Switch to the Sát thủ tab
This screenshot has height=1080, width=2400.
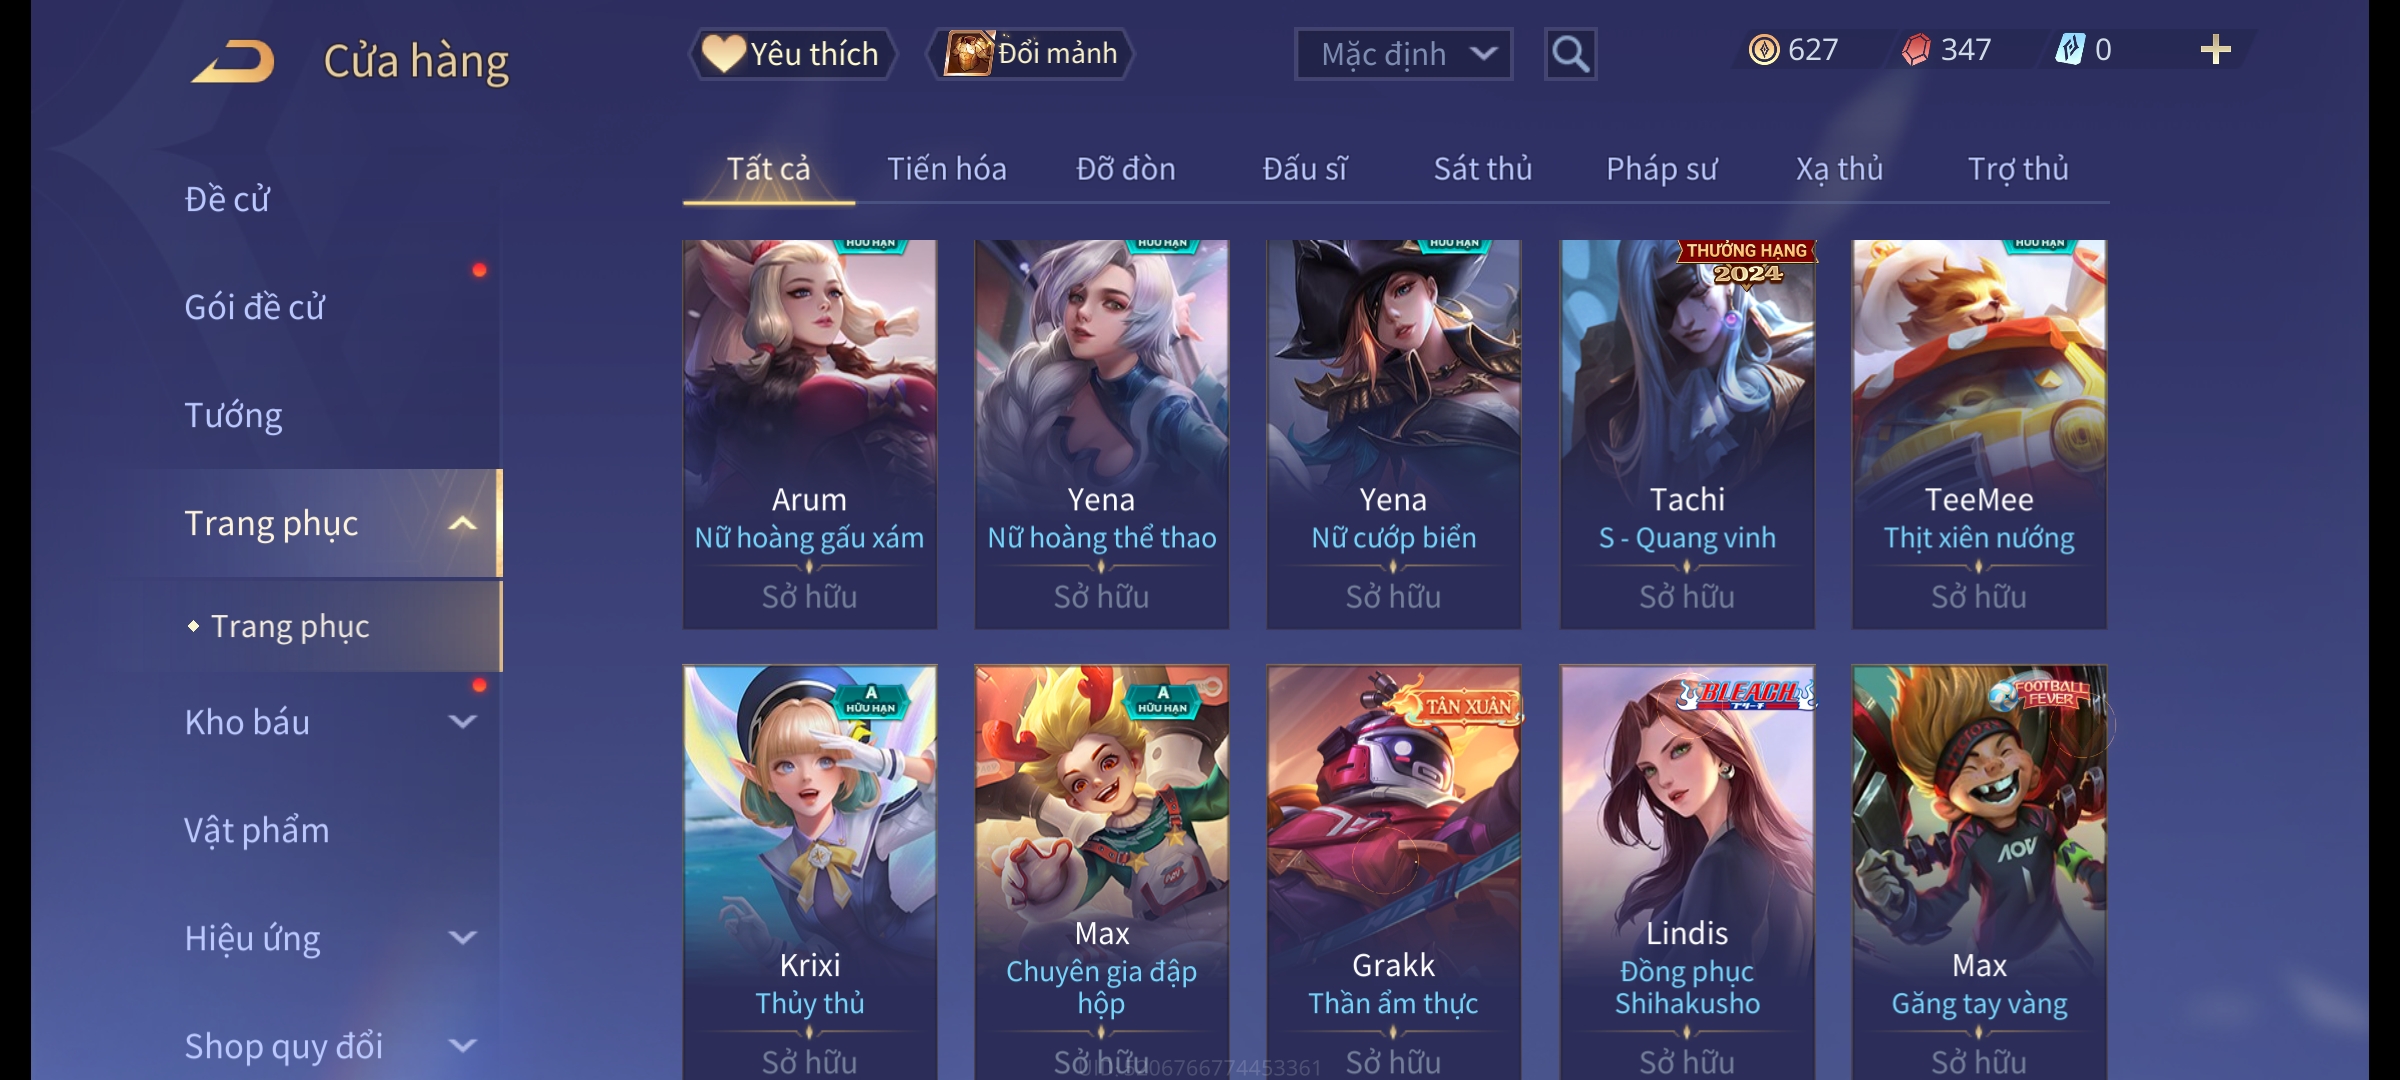pos(1483,169)
